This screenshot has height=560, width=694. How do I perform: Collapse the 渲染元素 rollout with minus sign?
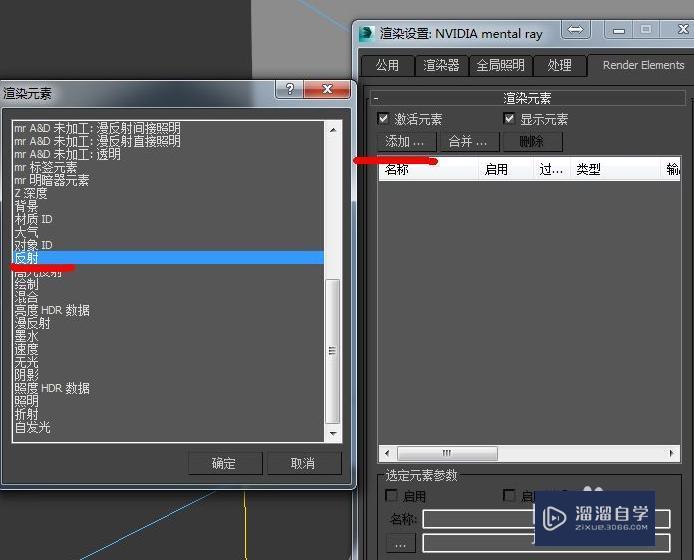click(x=376, y=98)
